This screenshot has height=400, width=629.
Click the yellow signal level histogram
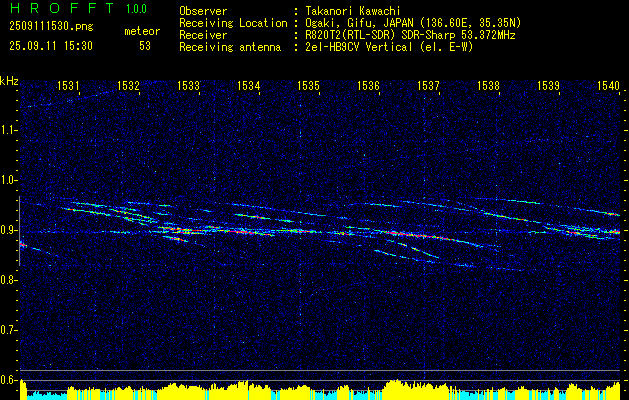click(321, 390)
